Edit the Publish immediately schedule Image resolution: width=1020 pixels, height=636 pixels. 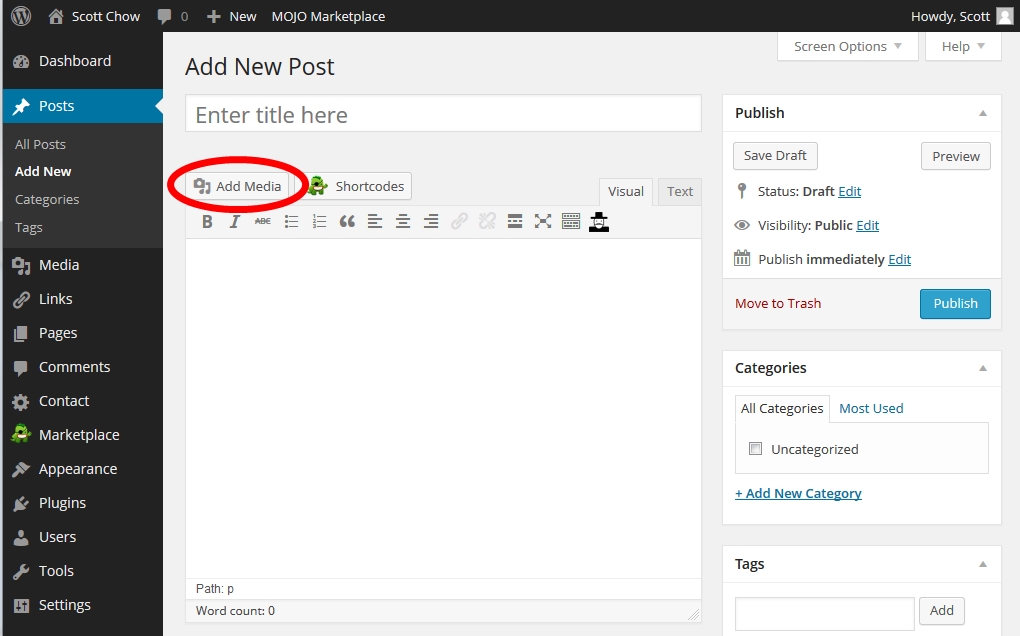[x=900, y=259]
